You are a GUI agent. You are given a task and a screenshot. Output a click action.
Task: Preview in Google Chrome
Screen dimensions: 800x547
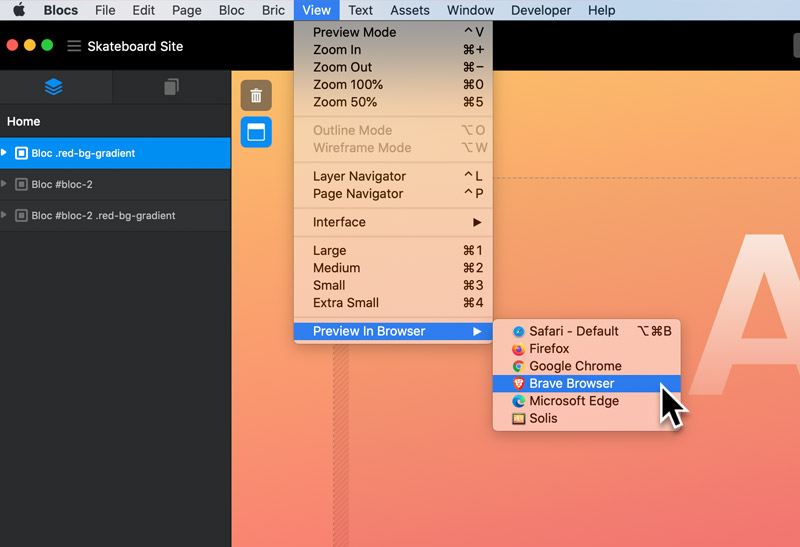587,366
